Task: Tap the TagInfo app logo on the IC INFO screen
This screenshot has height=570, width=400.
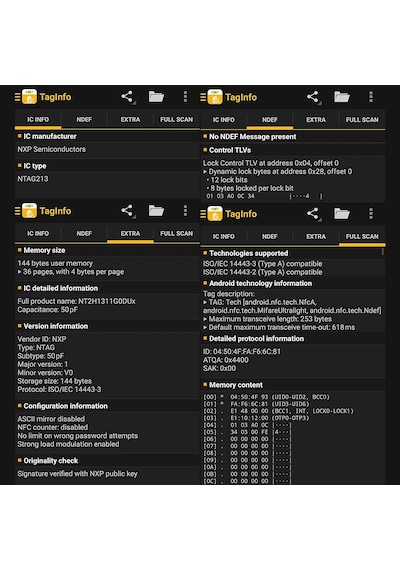Action: tap(29, 97)
